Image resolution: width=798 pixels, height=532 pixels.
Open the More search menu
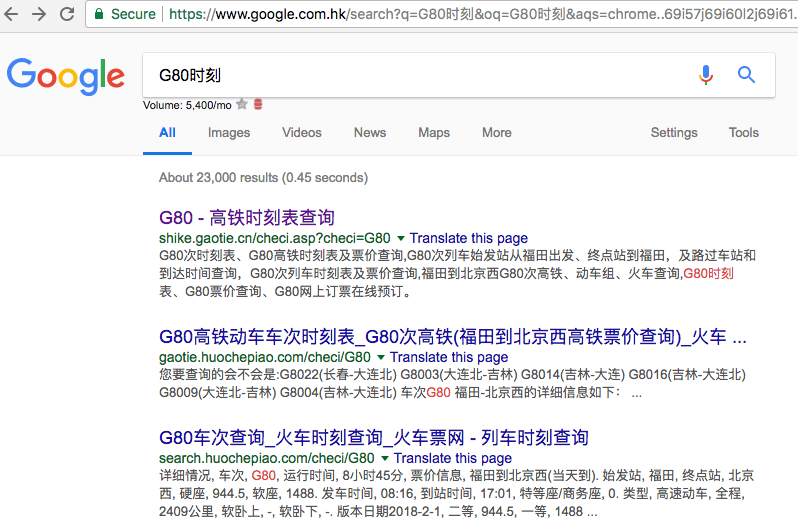click(497, 133)
